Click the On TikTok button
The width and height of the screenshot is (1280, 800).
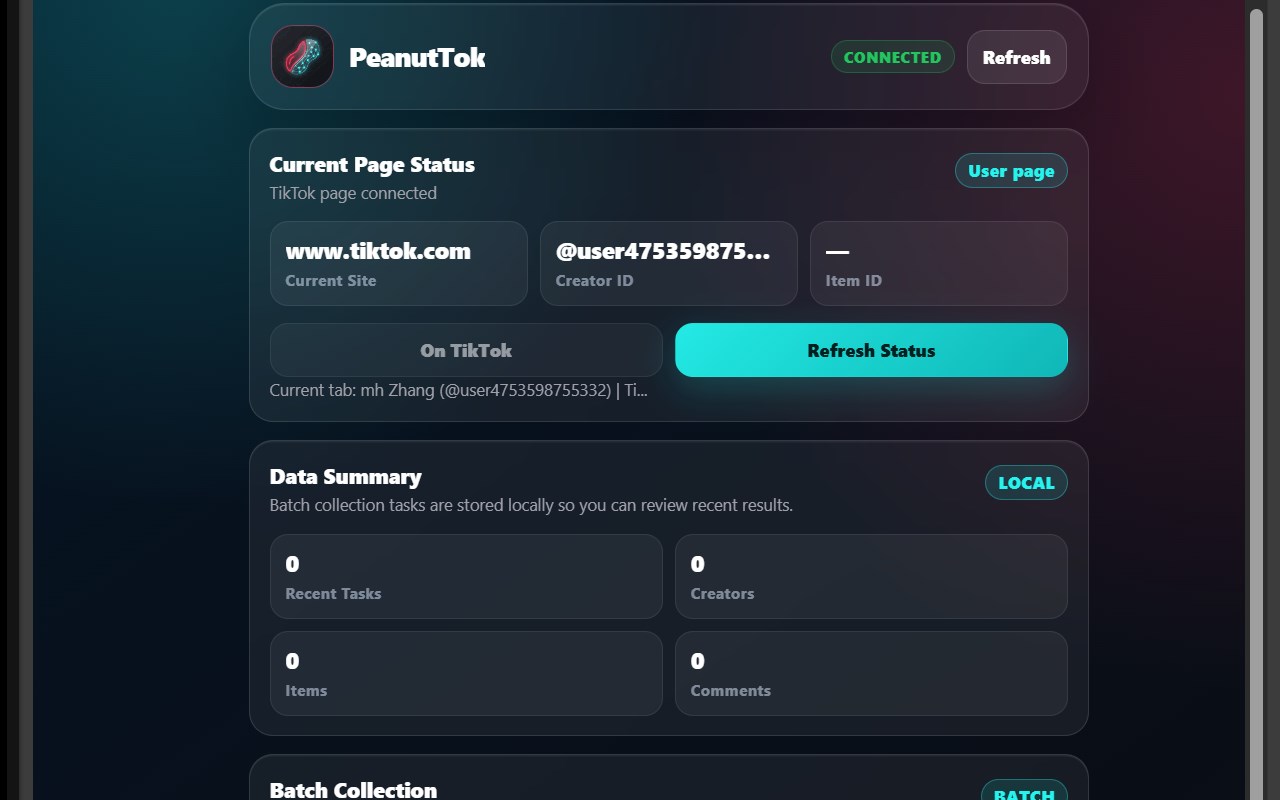tap(466, 350)
